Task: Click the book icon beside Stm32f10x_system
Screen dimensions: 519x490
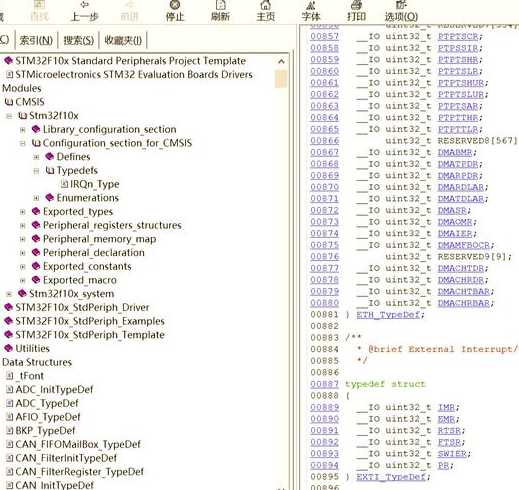Action: pyautogui.click(x=22, y=293)
